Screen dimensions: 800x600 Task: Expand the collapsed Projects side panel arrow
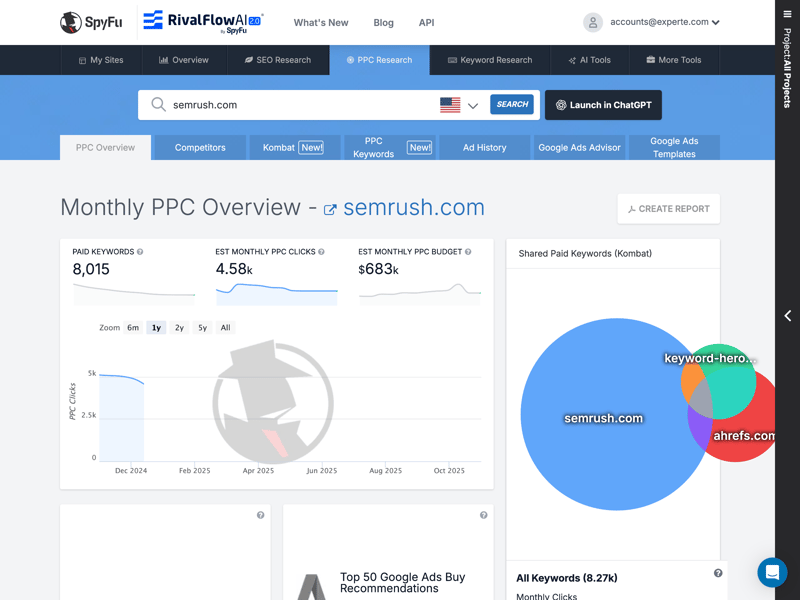pyautogui.click(x=787, y=316)
